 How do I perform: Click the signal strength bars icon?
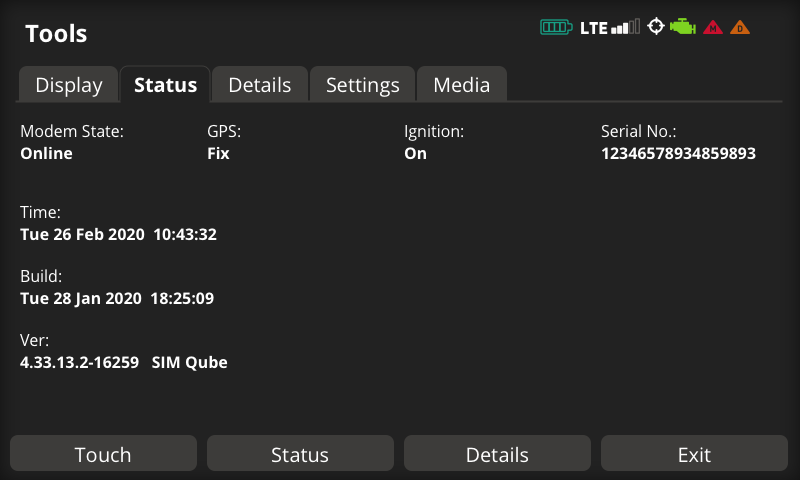626,27
